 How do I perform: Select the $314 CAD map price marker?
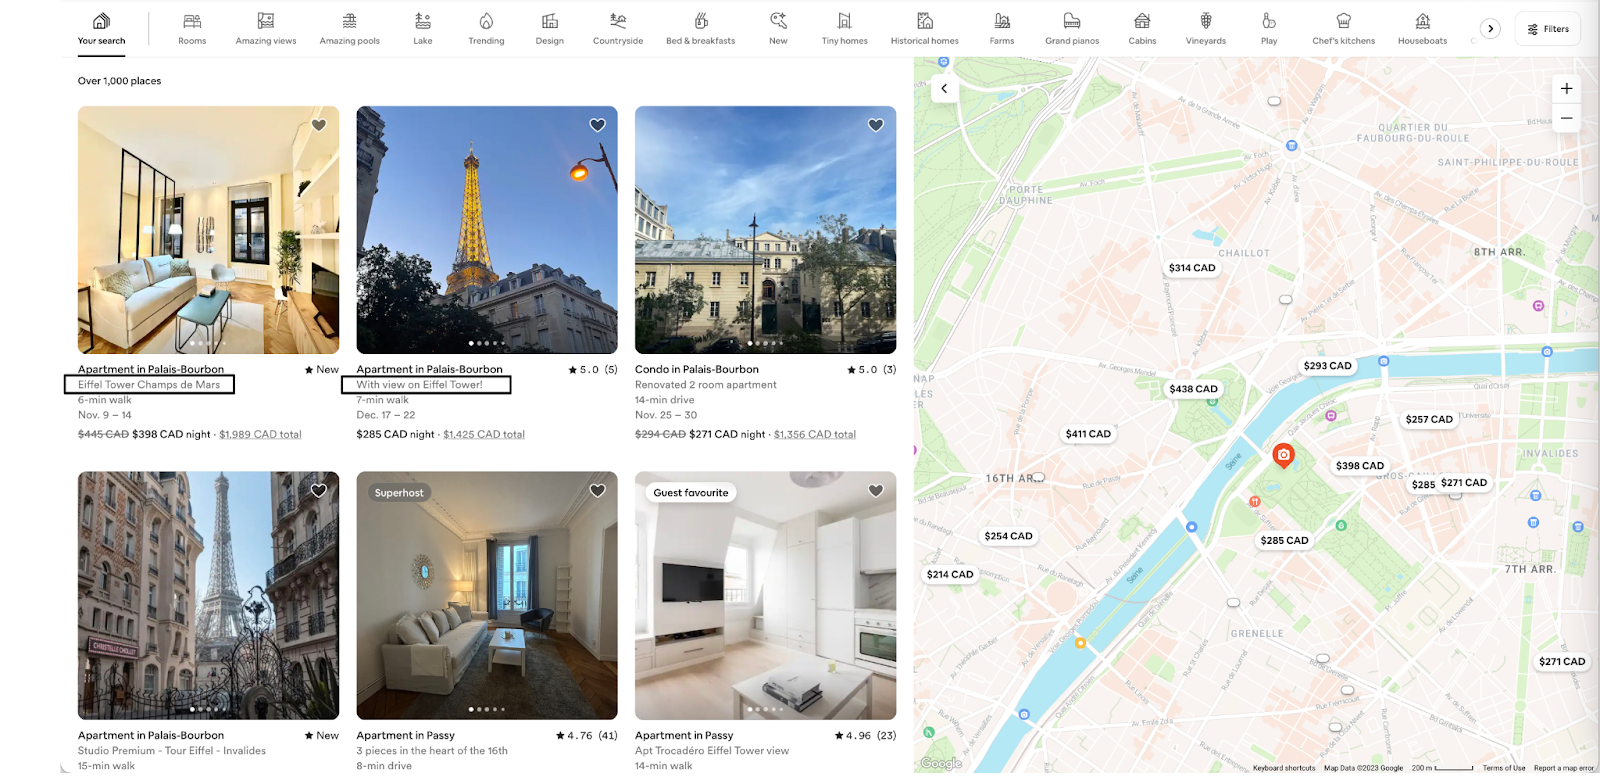pos(1192,268)
